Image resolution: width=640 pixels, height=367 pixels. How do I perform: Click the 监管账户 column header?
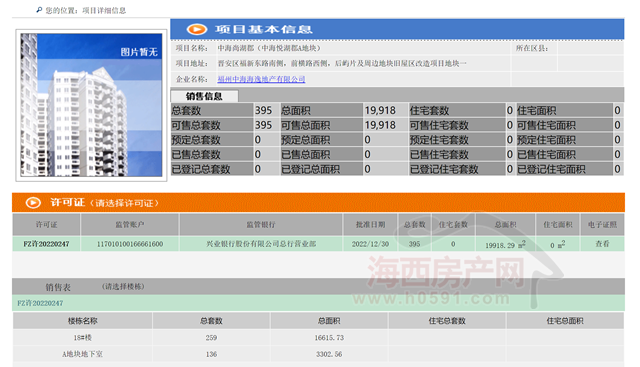129,225
